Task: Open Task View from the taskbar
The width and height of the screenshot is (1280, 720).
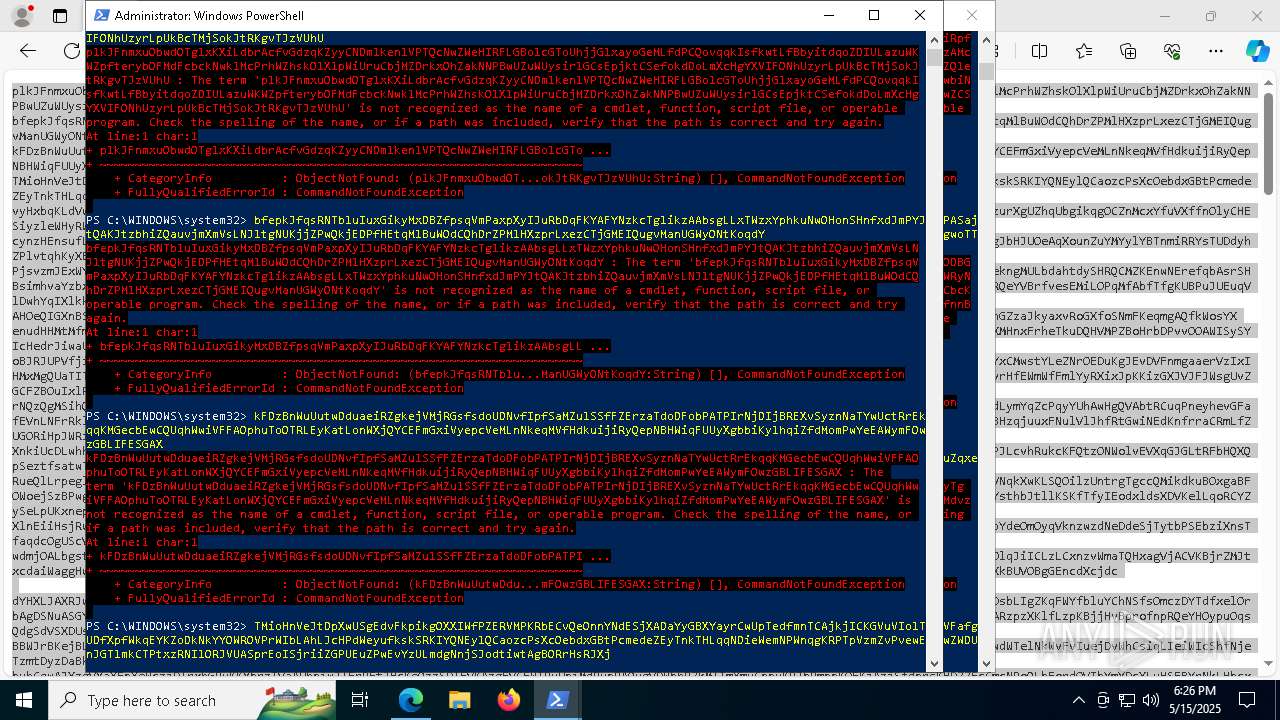Action: tap(360, 700)
